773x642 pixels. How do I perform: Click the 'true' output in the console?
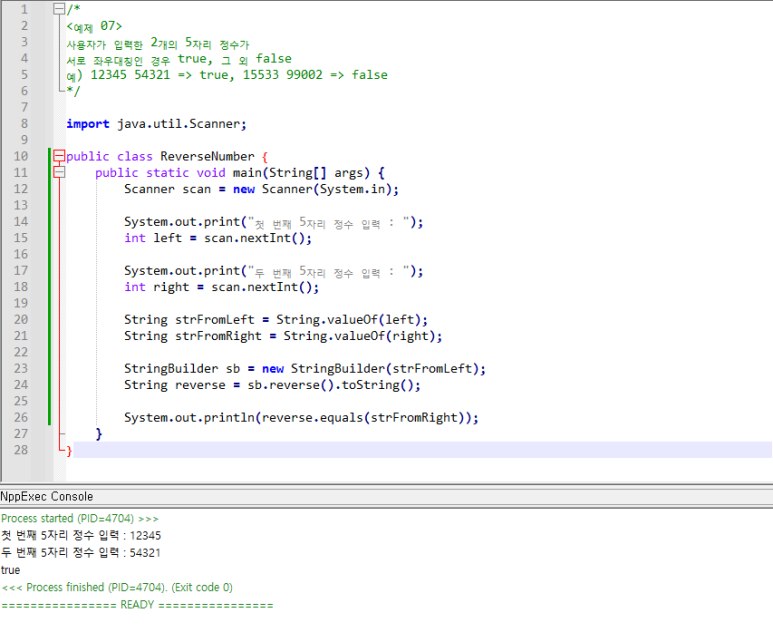pos(10,570)
